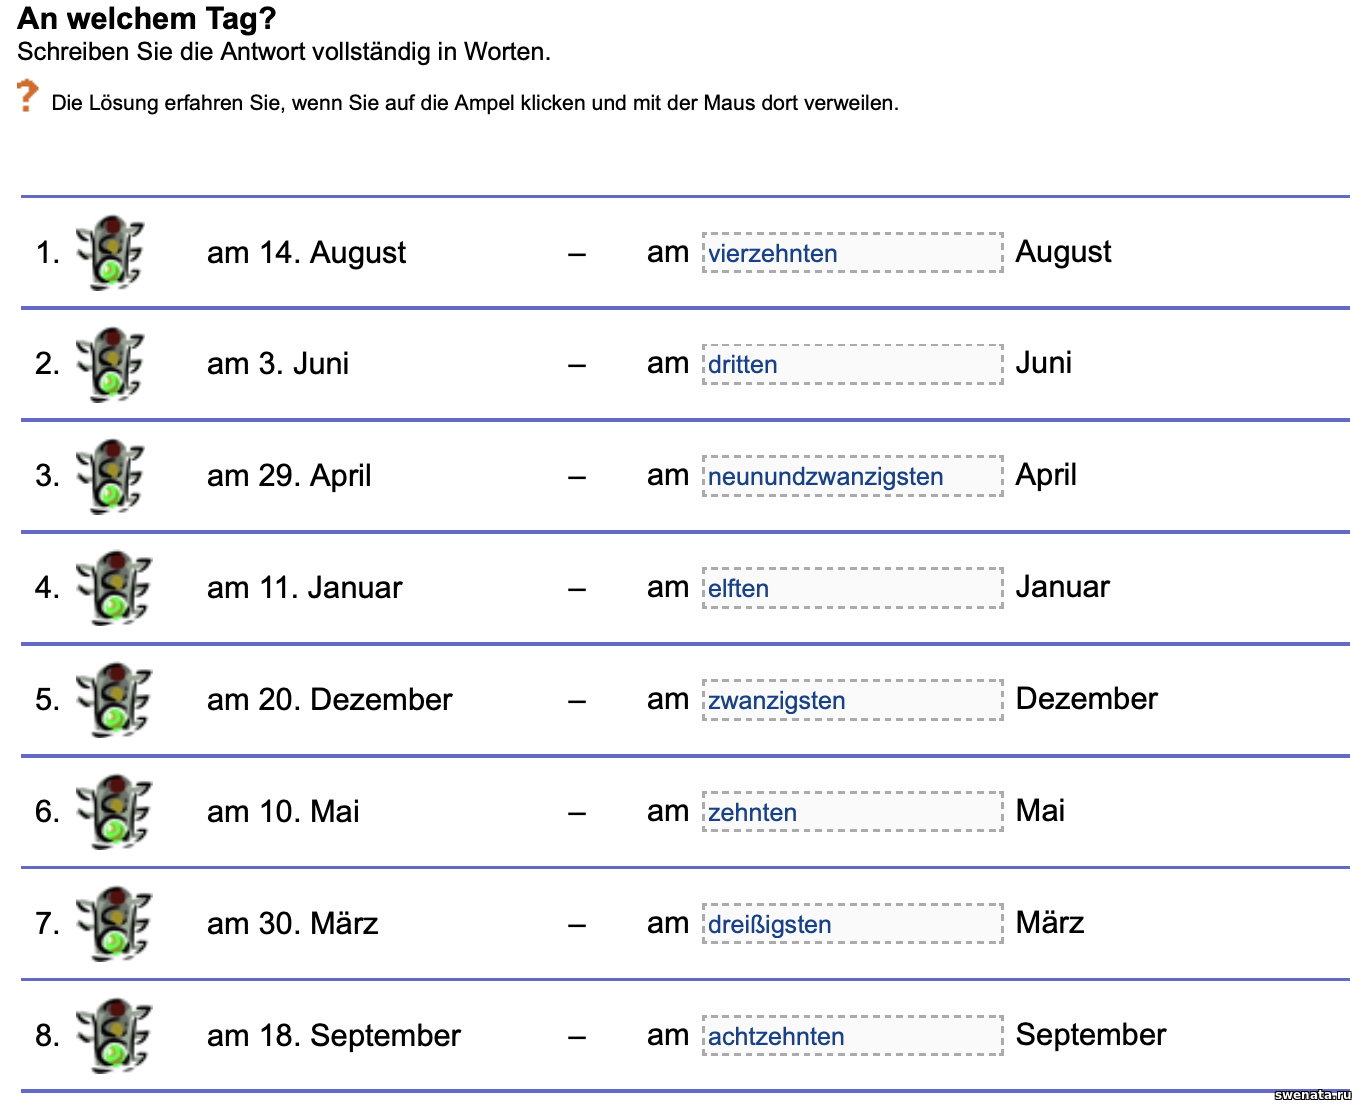Click into the 'elften' answer box
Image resolution: width=1362 pixels, height=1110 pixels.
coord(852,589)
